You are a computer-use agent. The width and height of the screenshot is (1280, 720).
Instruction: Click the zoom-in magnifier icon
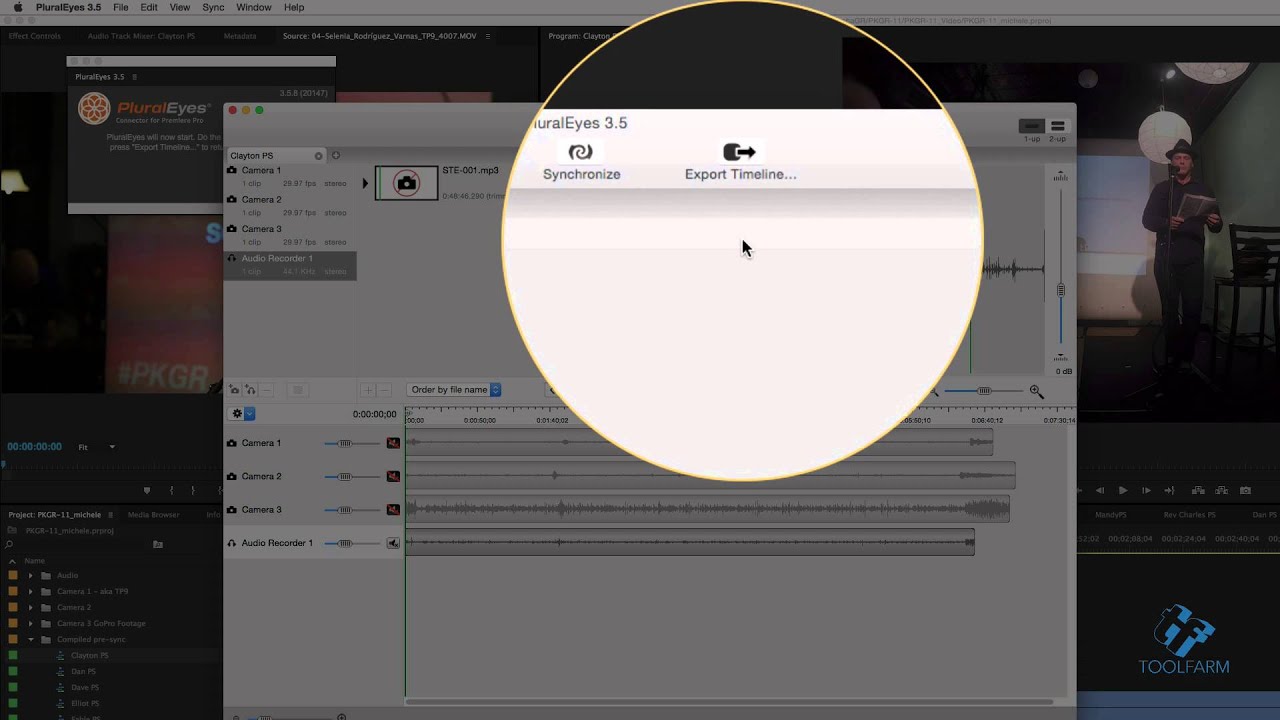click(1036, 392)
